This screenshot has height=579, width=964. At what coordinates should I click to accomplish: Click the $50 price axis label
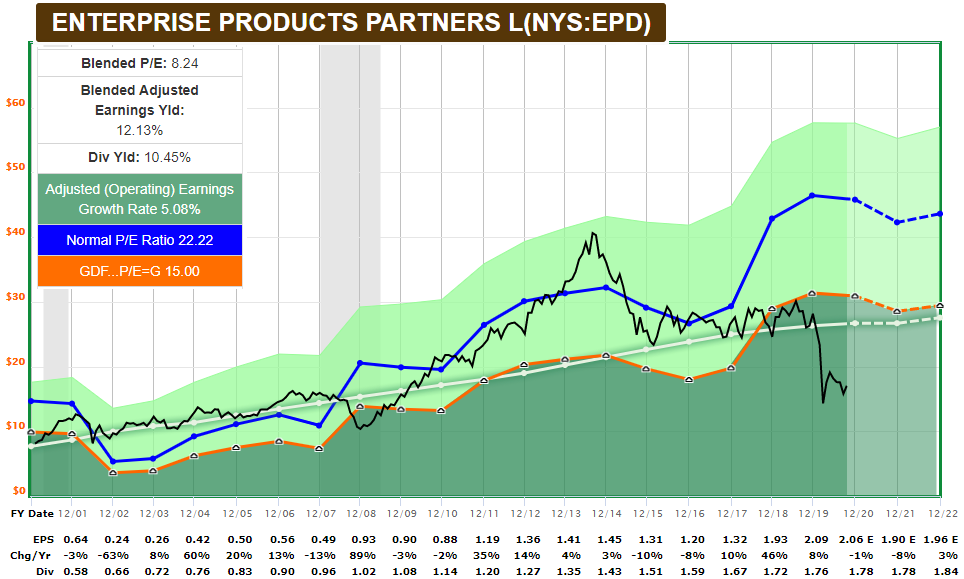pos(15,167)
